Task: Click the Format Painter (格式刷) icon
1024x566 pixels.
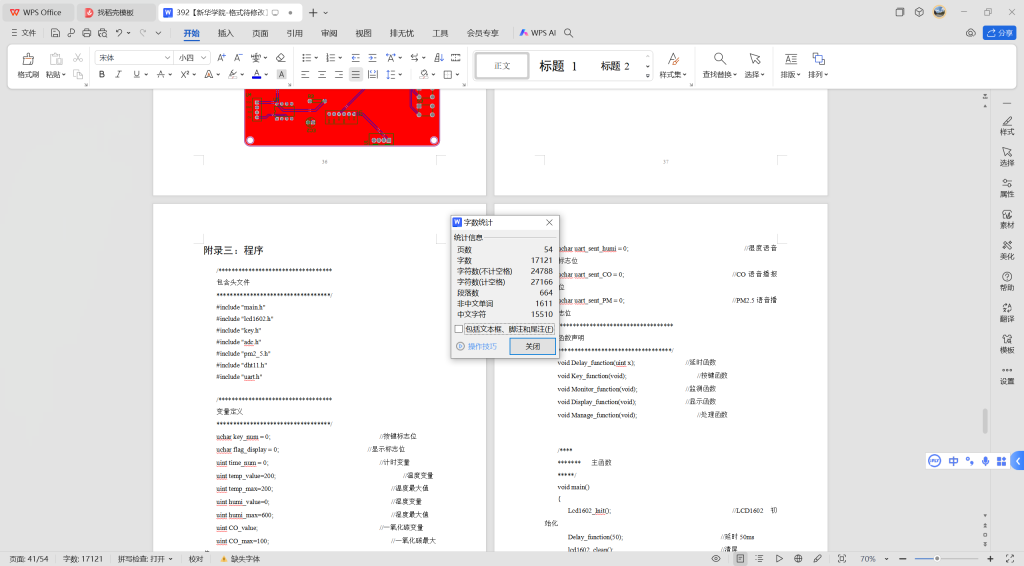Action: 27,62
